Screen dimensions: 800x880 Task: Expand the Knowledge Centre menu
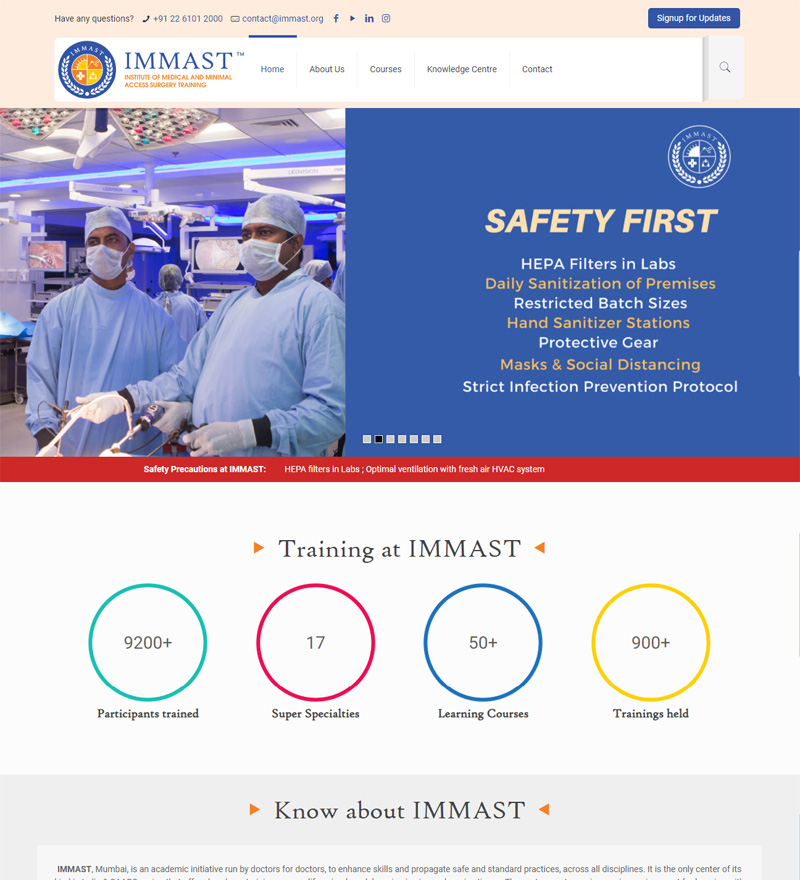point(461,69)
